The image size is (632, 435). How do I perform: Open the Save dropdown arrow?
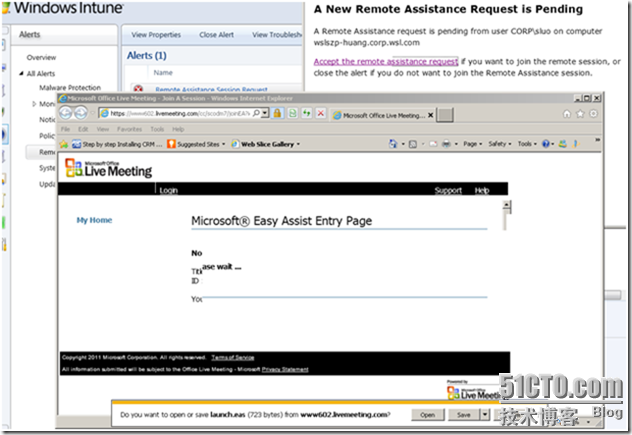tap(485, 414)
